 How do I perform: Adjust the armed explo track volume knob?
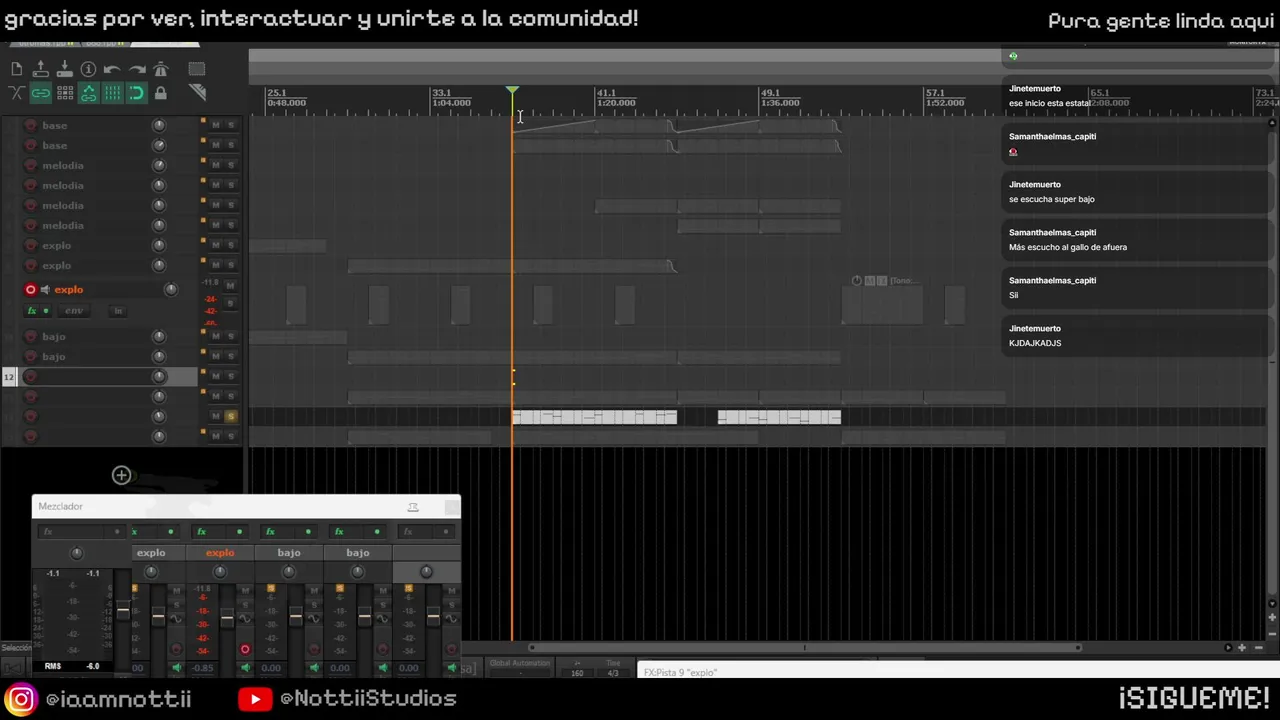click(171, 290)
